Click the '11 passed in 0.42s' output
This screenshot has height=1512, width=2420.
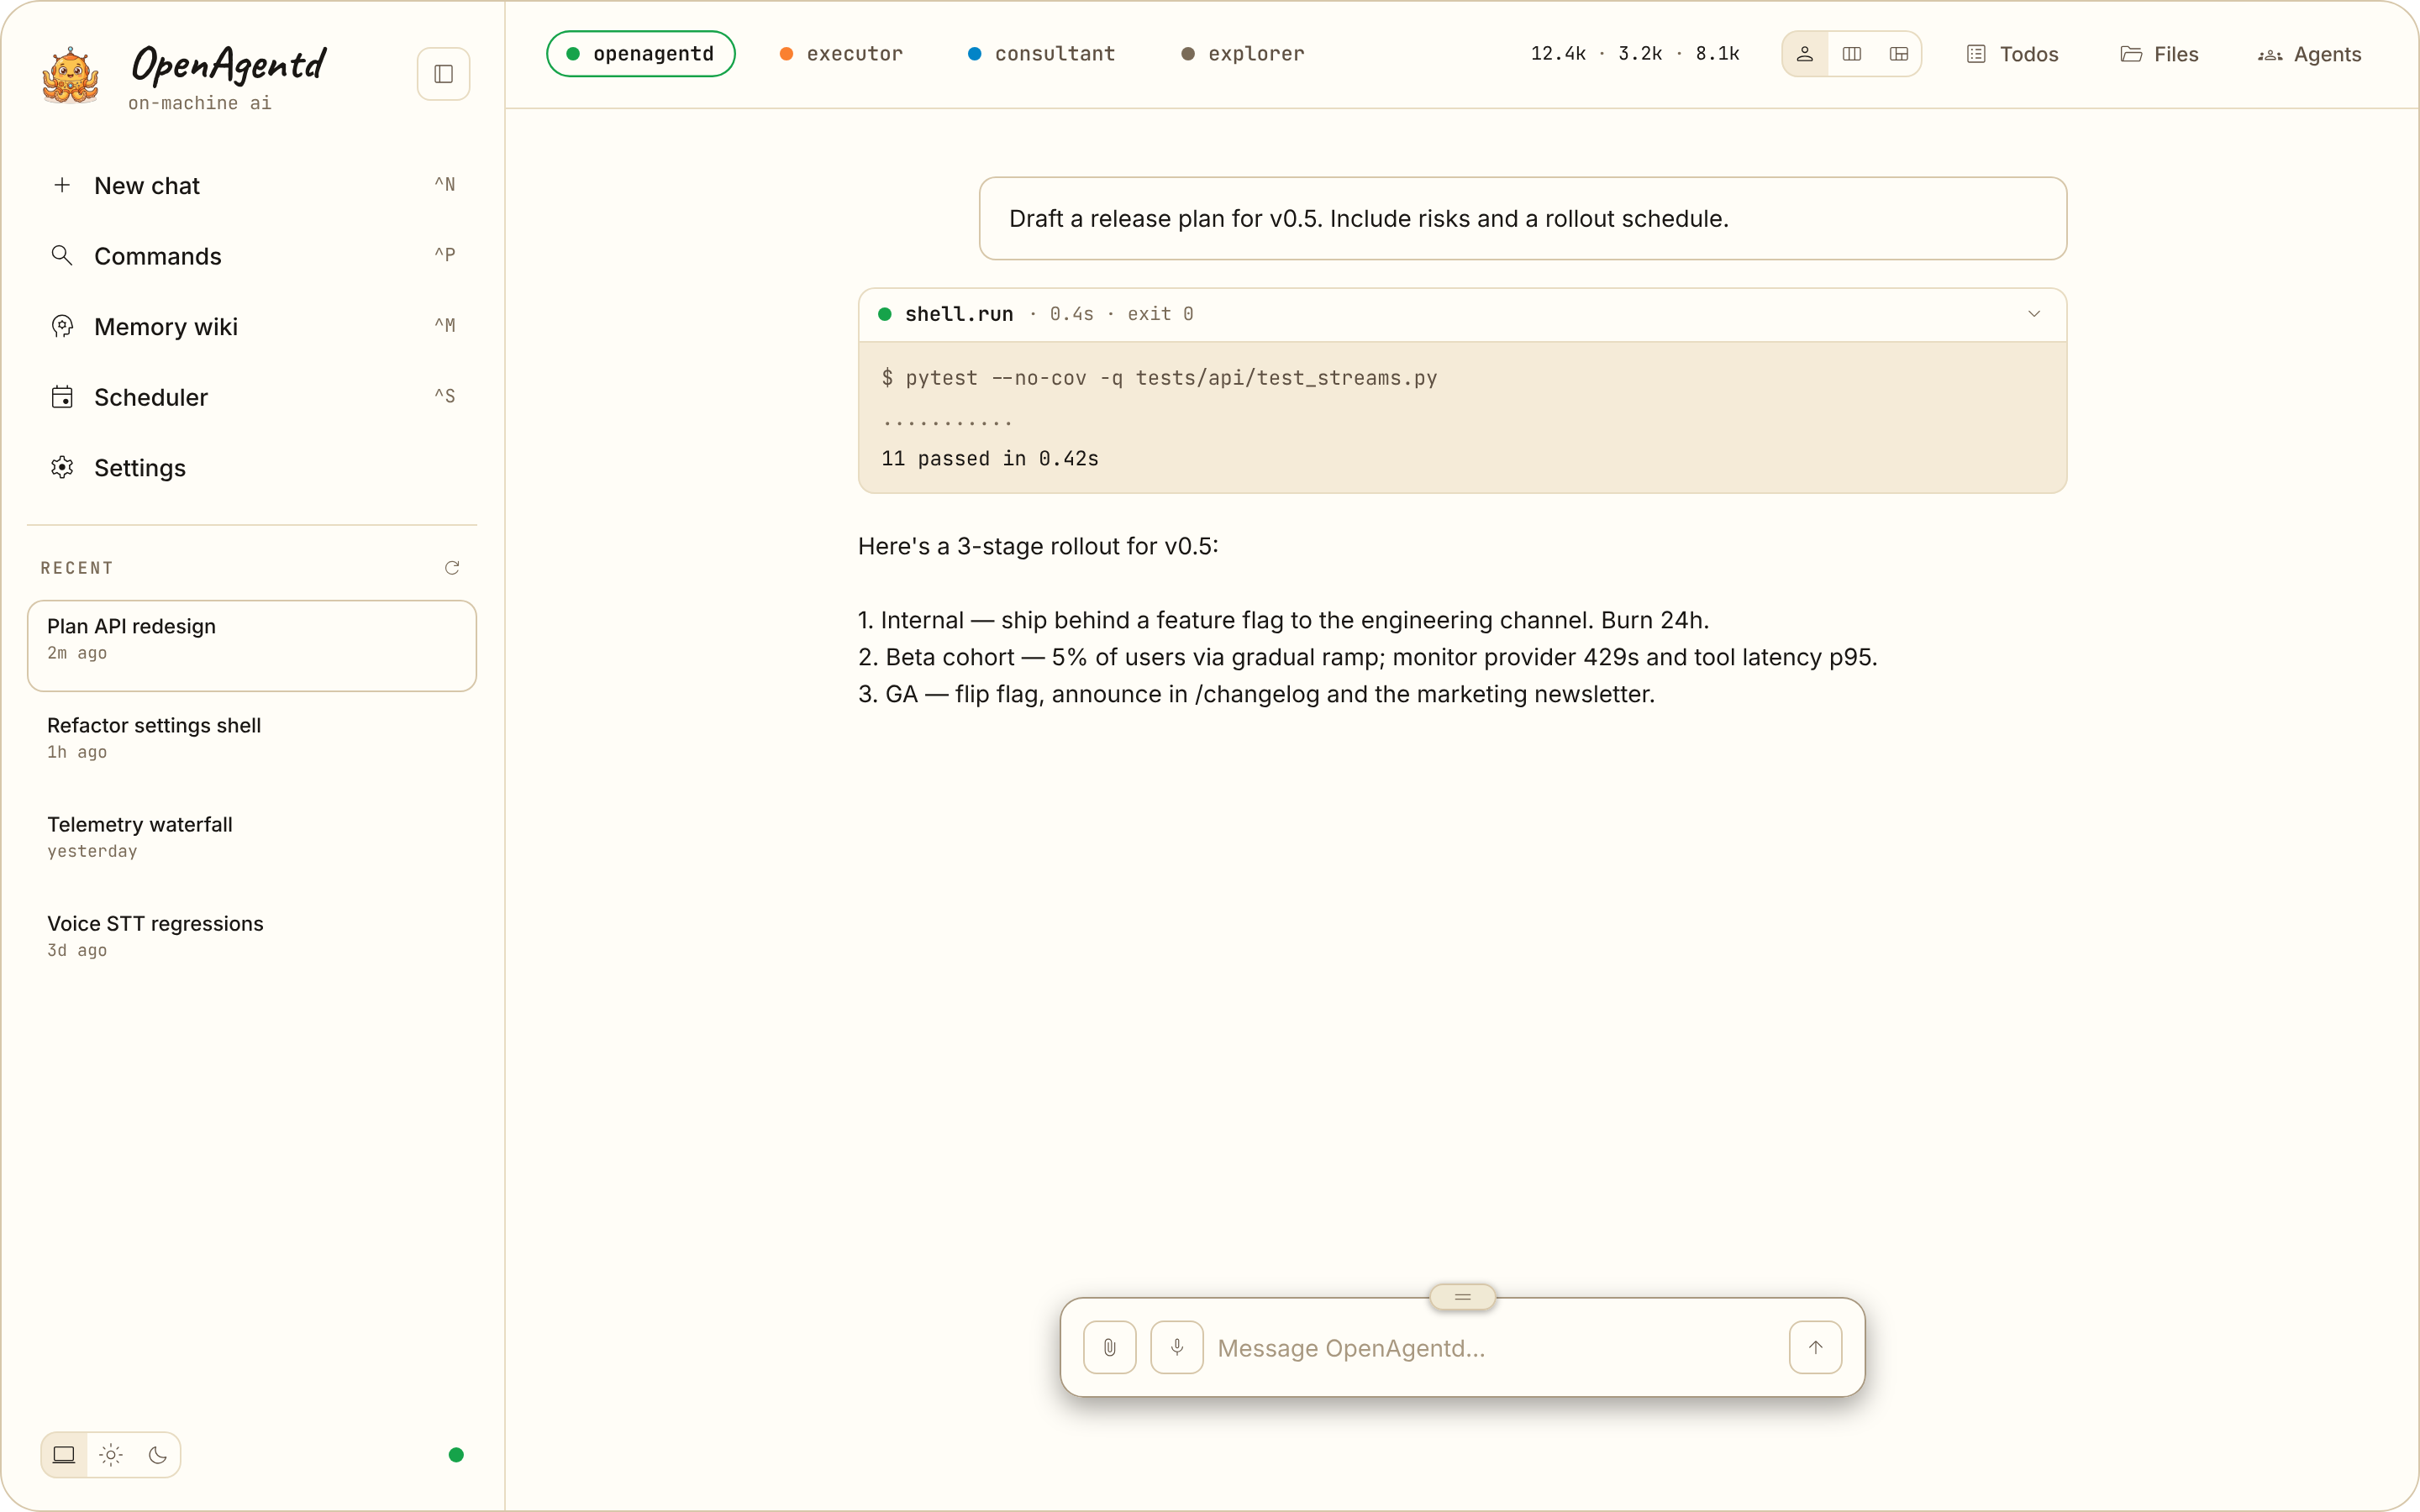click(x=990, y=458)
